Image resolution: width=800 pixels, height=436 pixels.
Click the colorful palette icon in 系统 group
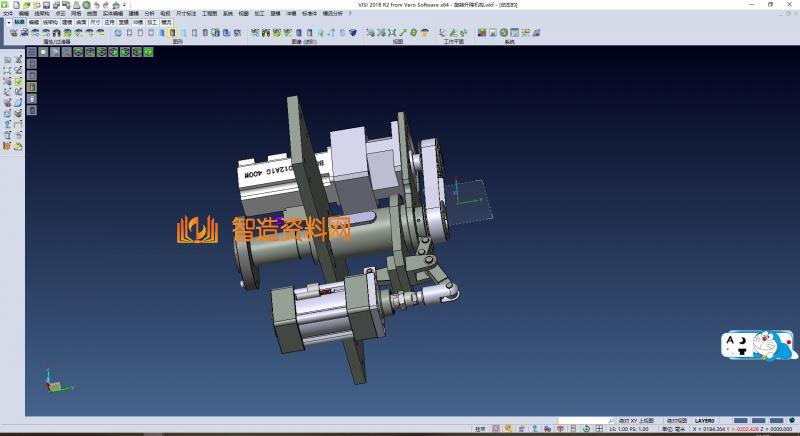(x=481, y=33)
